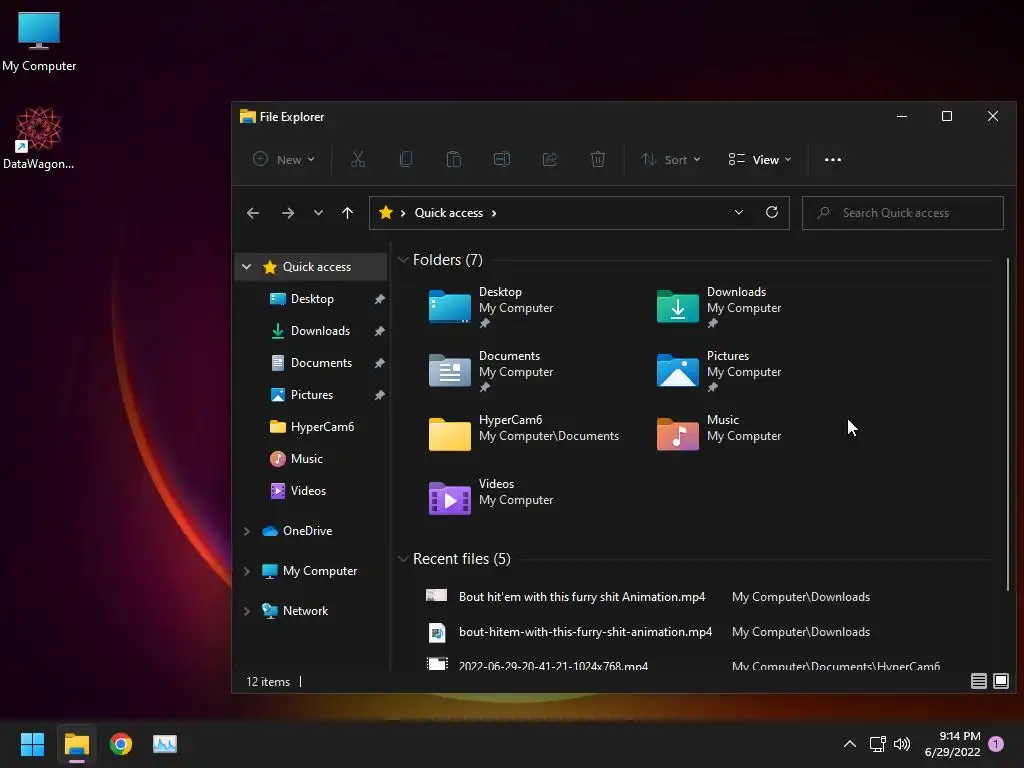Open Google Chrome from the taskbar
Viewport: 1024px width, 768px height.
pyautogui.click(x=121, y=744)
